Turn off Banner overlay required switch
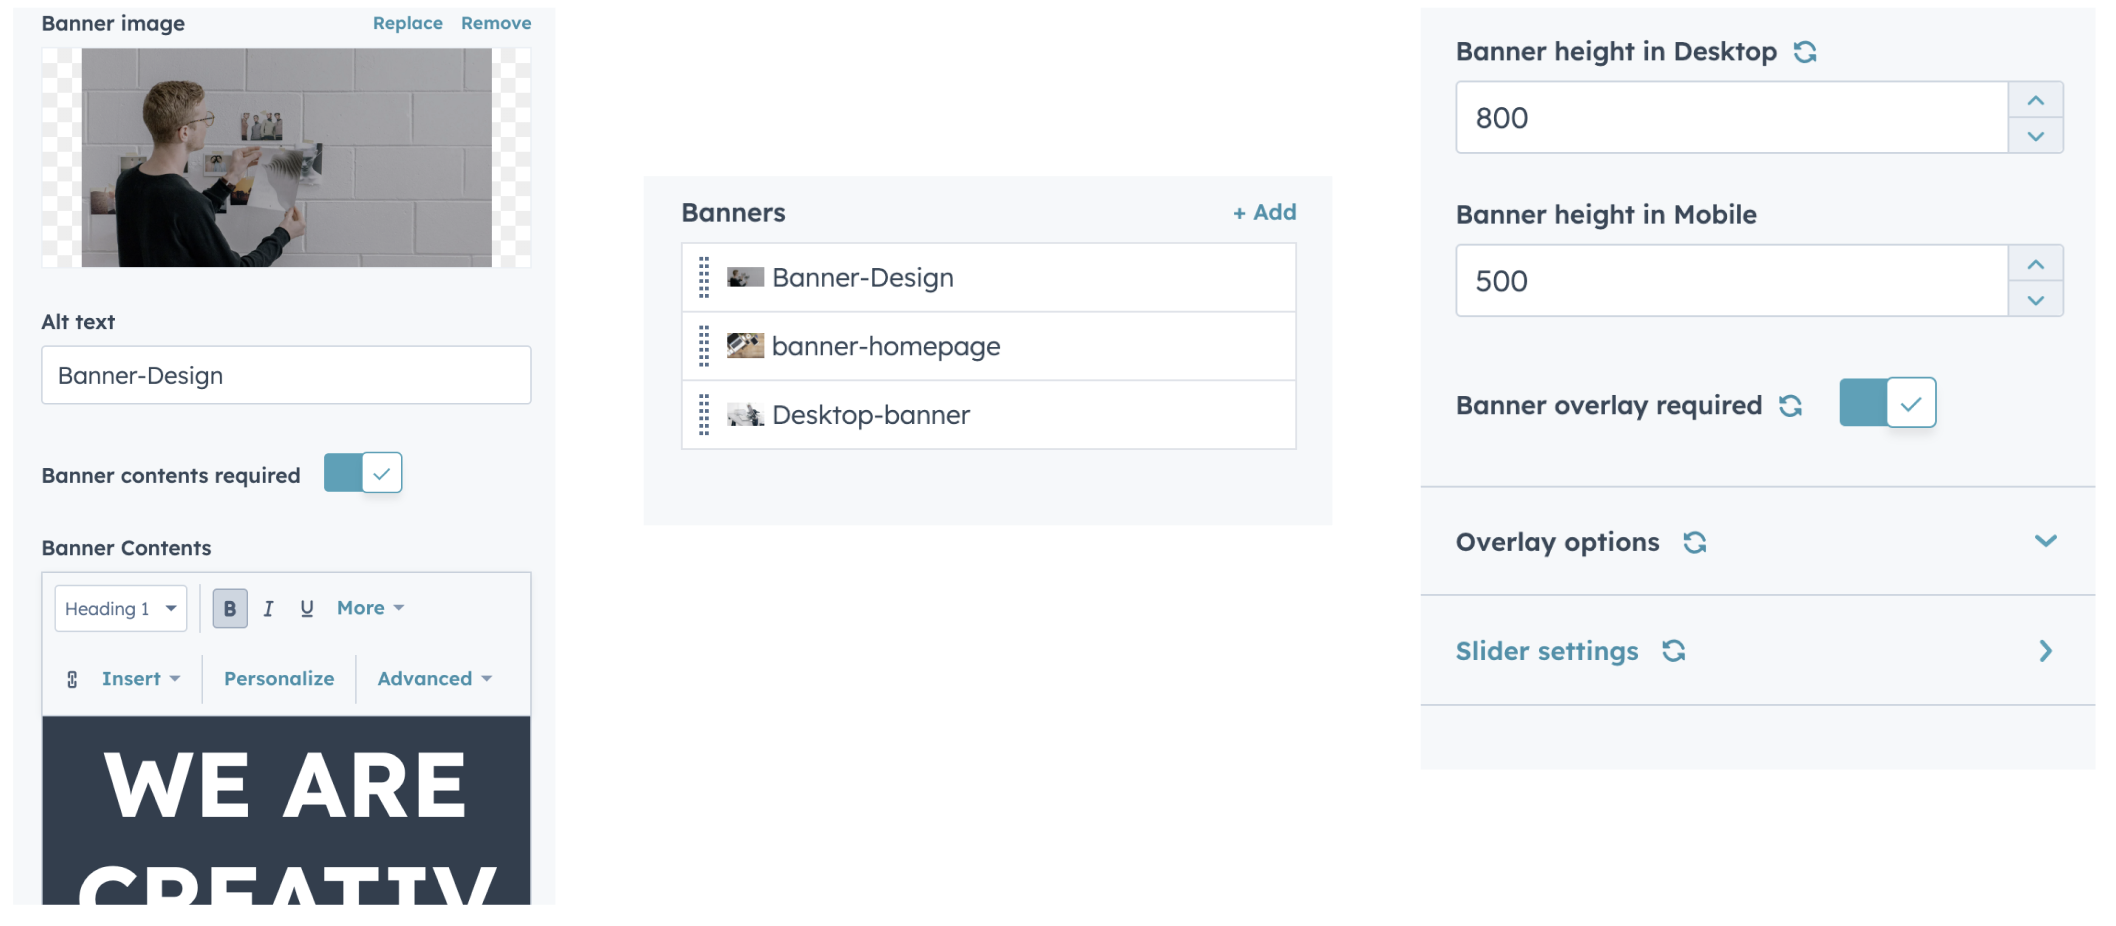Screen dimensions: 2116x926 [x=1887, y=403]
